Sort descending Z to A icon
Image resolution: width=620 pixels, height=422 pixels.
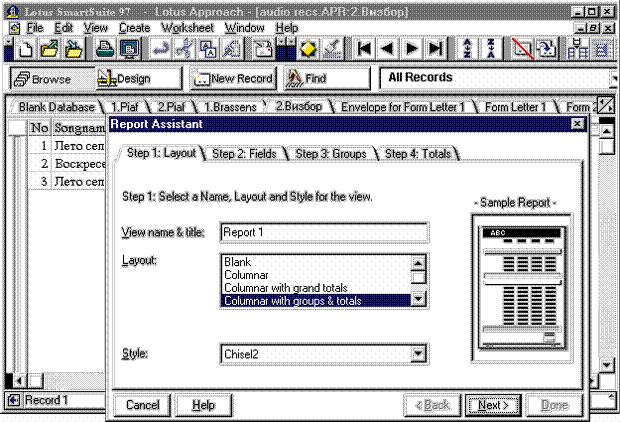[491, 49]
